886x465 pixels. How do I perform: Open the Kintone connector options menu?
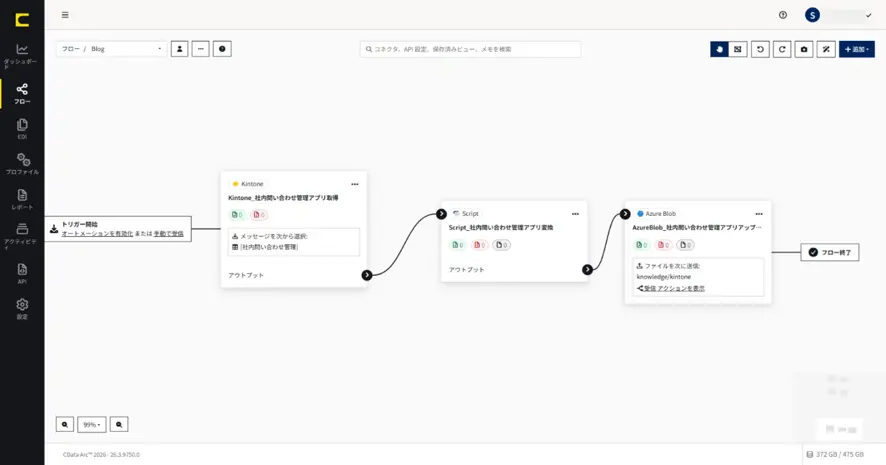click(355, 184)
